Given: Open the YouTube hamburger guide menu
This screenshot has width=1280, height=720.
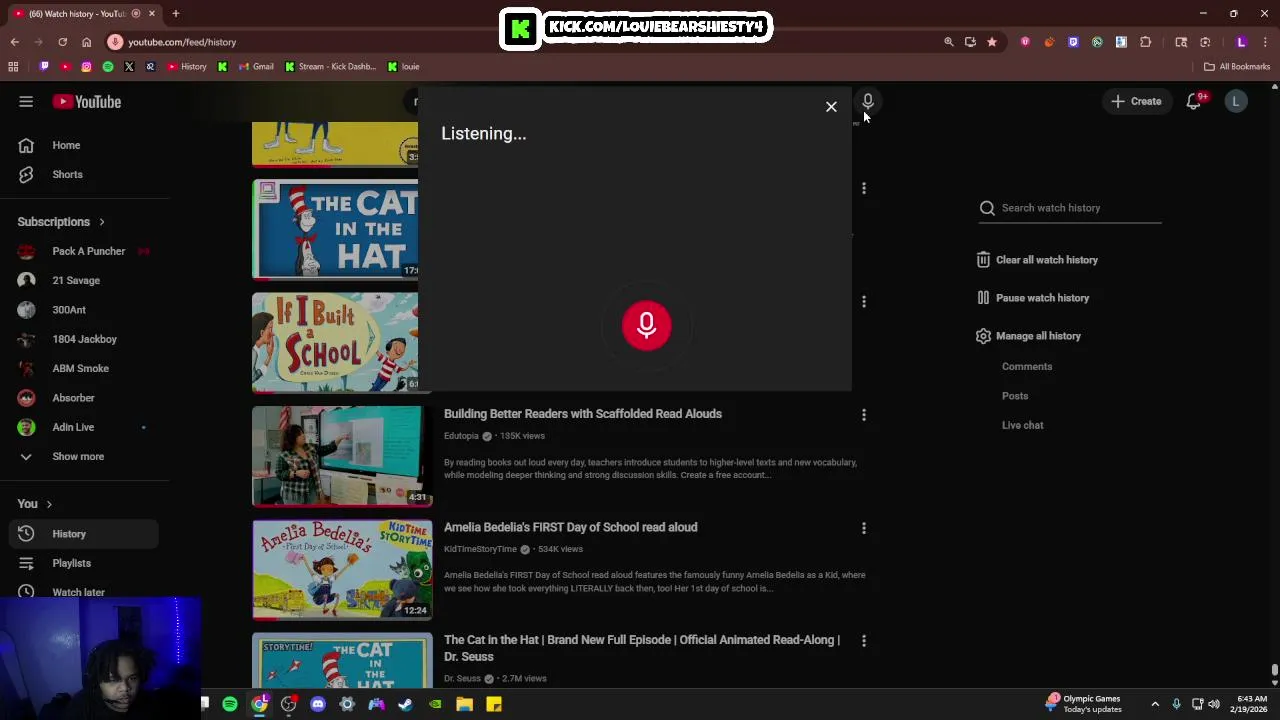Looking at the screenshot, I should 26,101.
